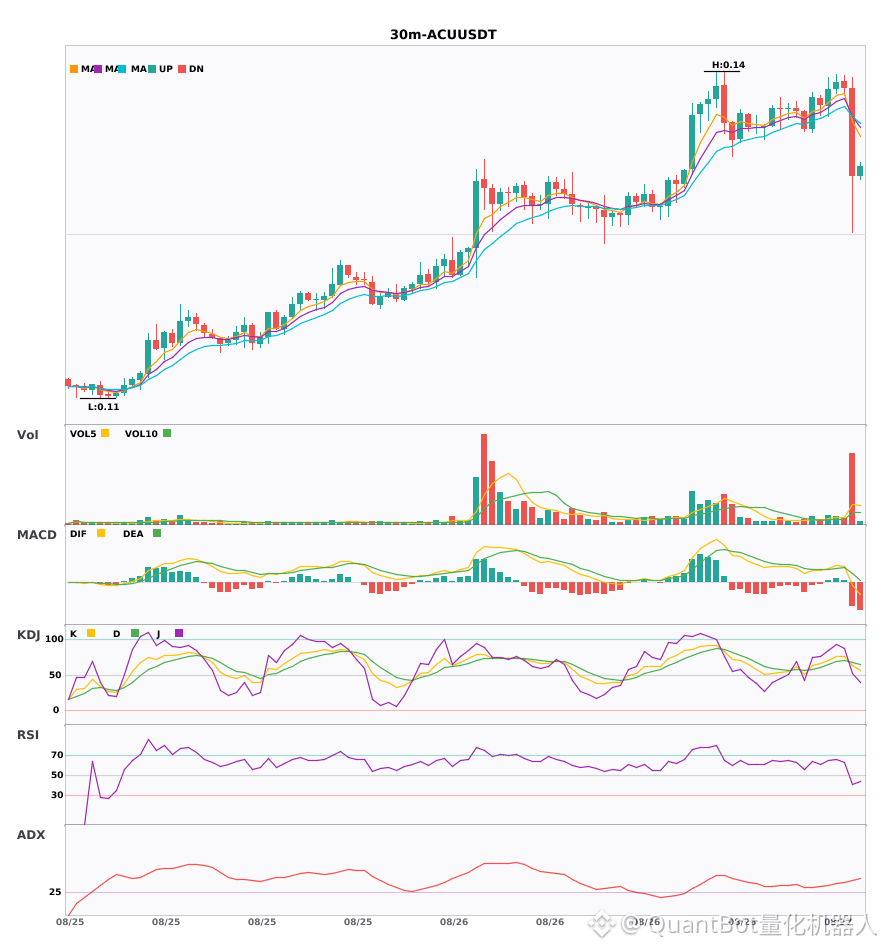Click the yellow K legend swatch
The image size is (885, 950).
tap(91, 633)
